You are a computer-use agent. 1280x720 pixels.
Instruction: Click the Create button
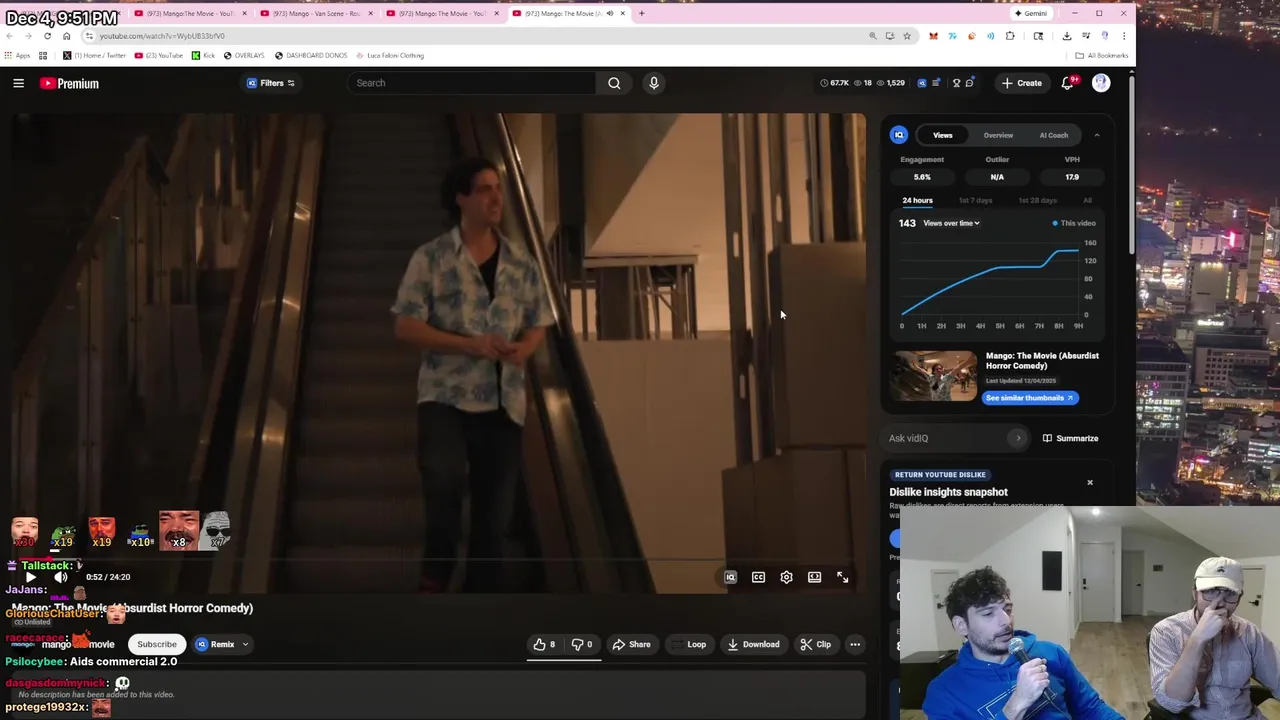1022,83
